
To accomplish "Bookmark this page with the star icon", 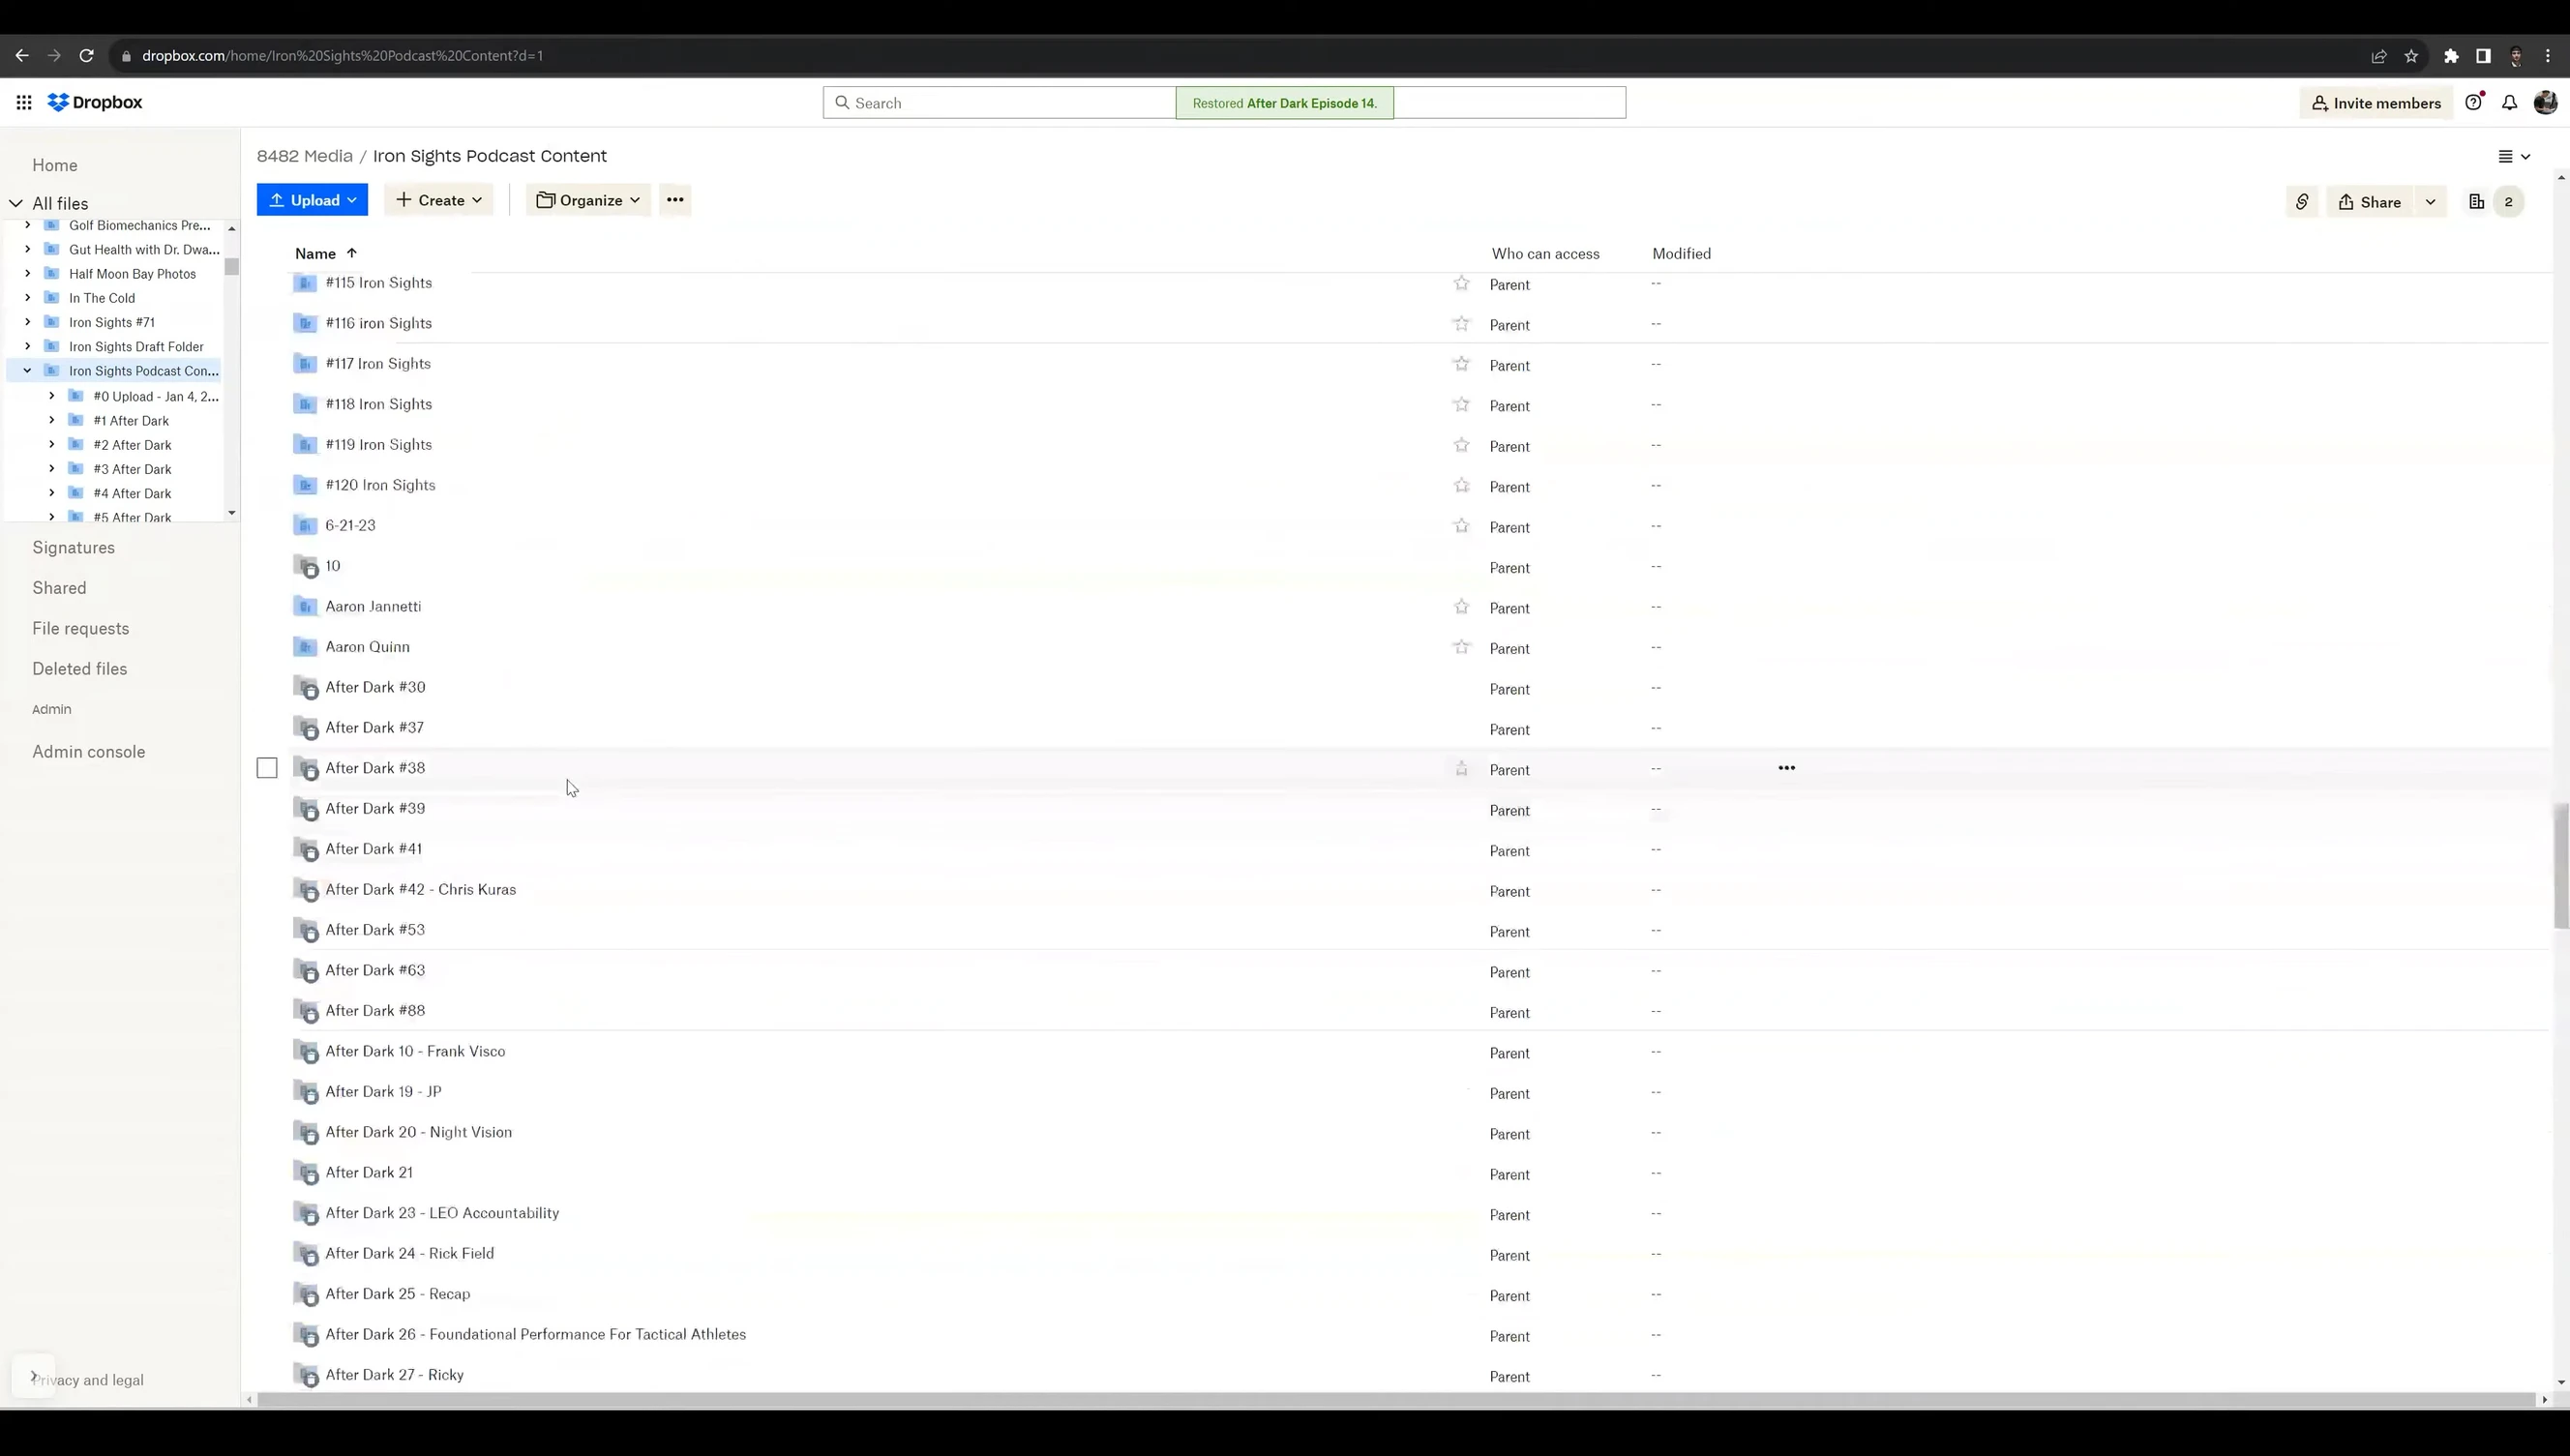I will 2411,56.
